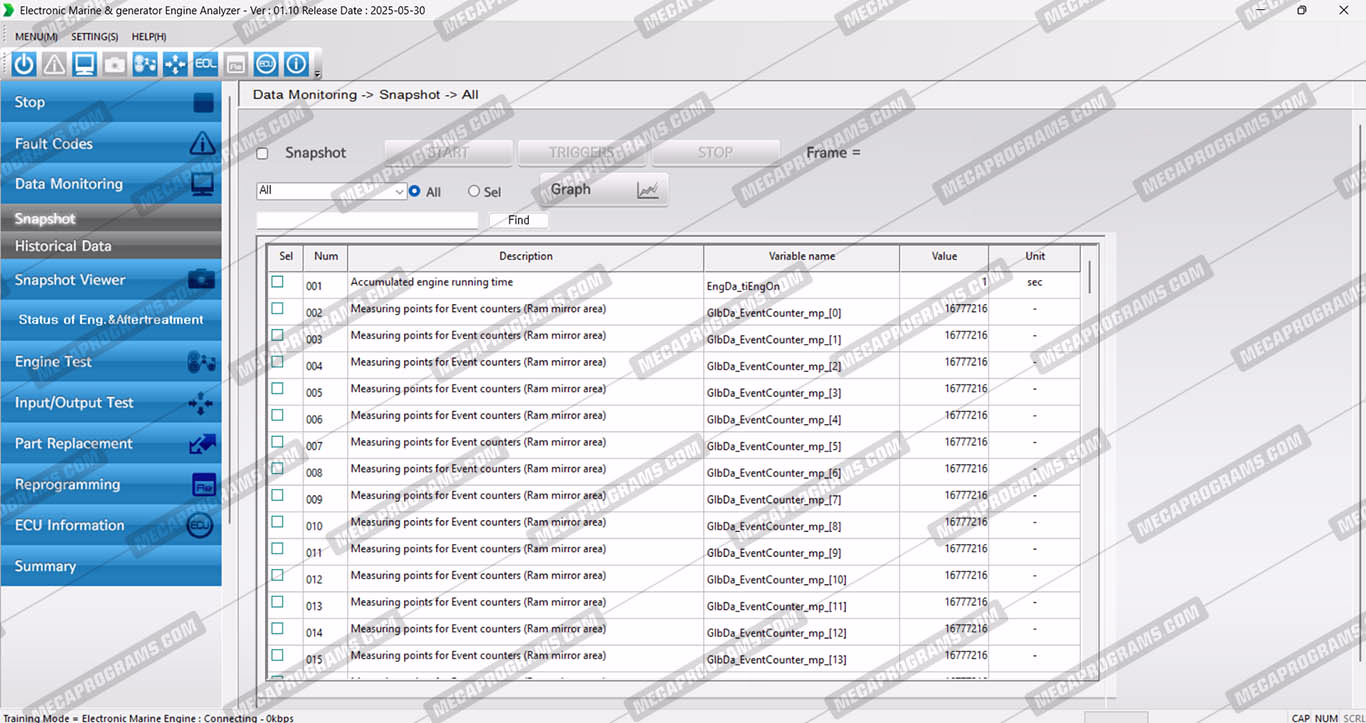Enable the Snapshot checkbox
Viewport: 1366px width, 723px height.
[262, 154]
